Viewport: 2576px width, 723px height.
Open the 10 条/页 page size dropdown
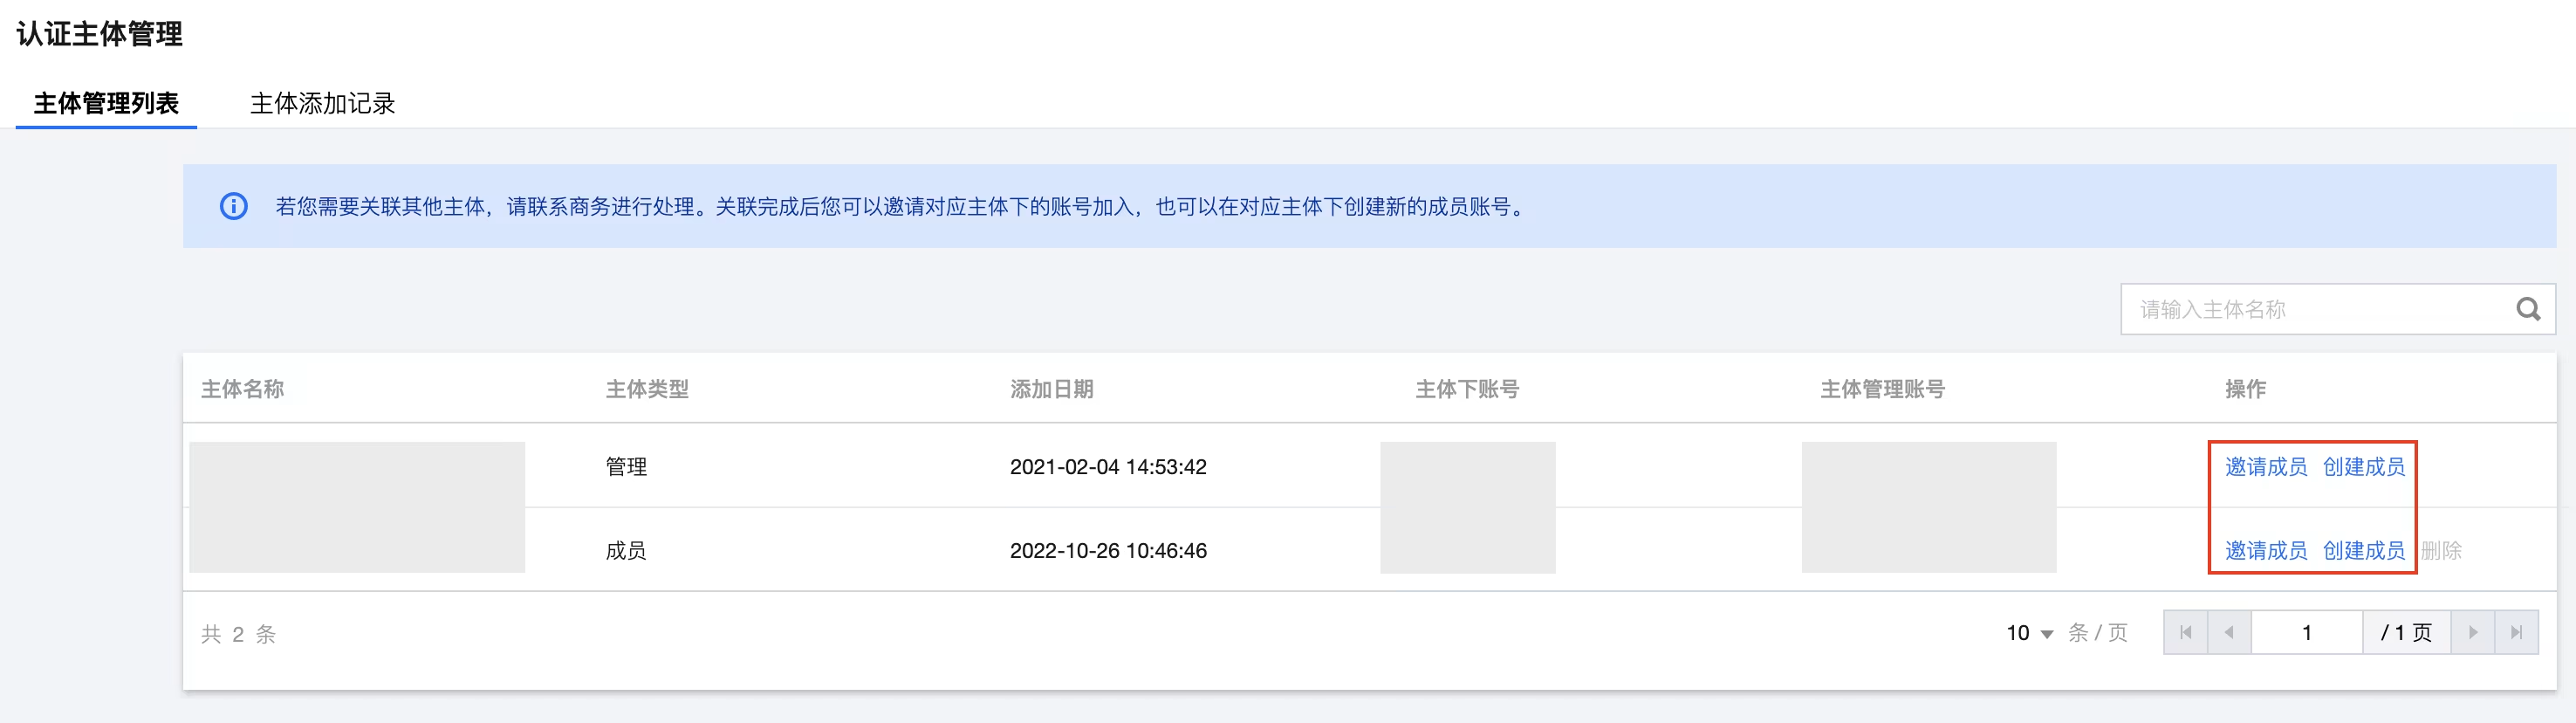[x=2030, y=633]
